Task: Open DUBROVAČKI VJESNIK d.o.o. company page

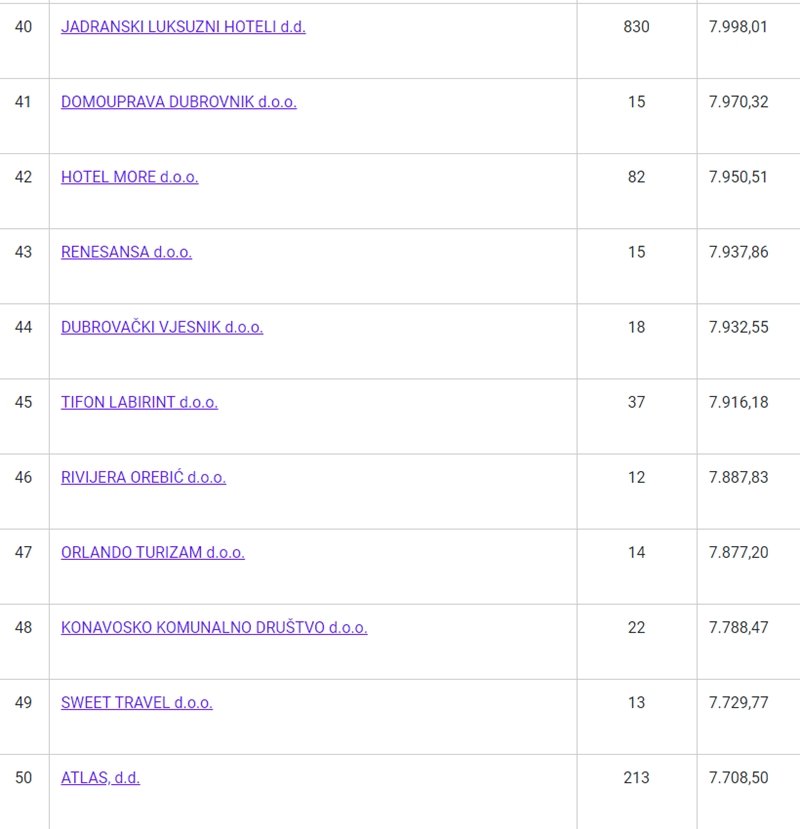Action: click(162, 327)
